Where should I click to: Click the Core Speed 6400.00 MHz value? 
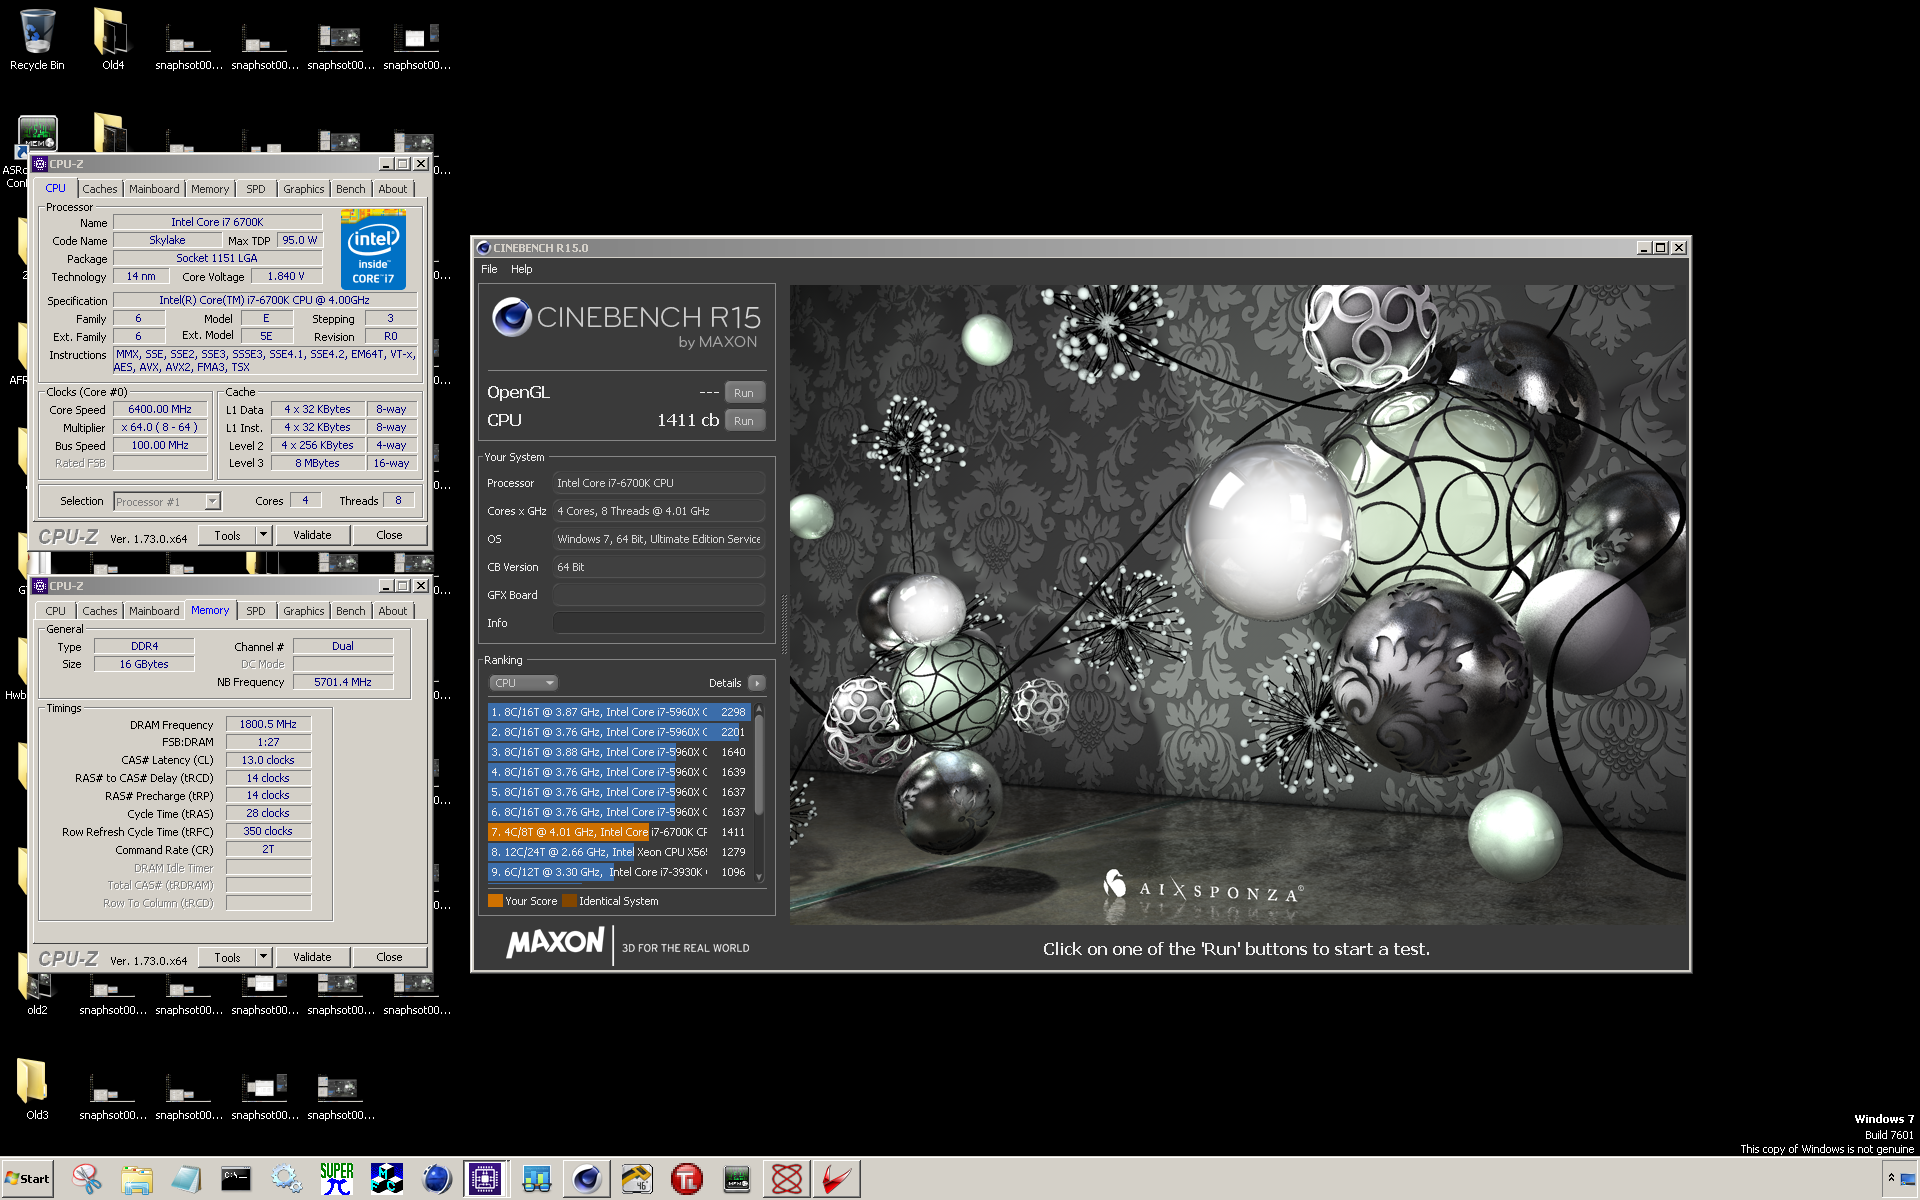tap(160, 409)
